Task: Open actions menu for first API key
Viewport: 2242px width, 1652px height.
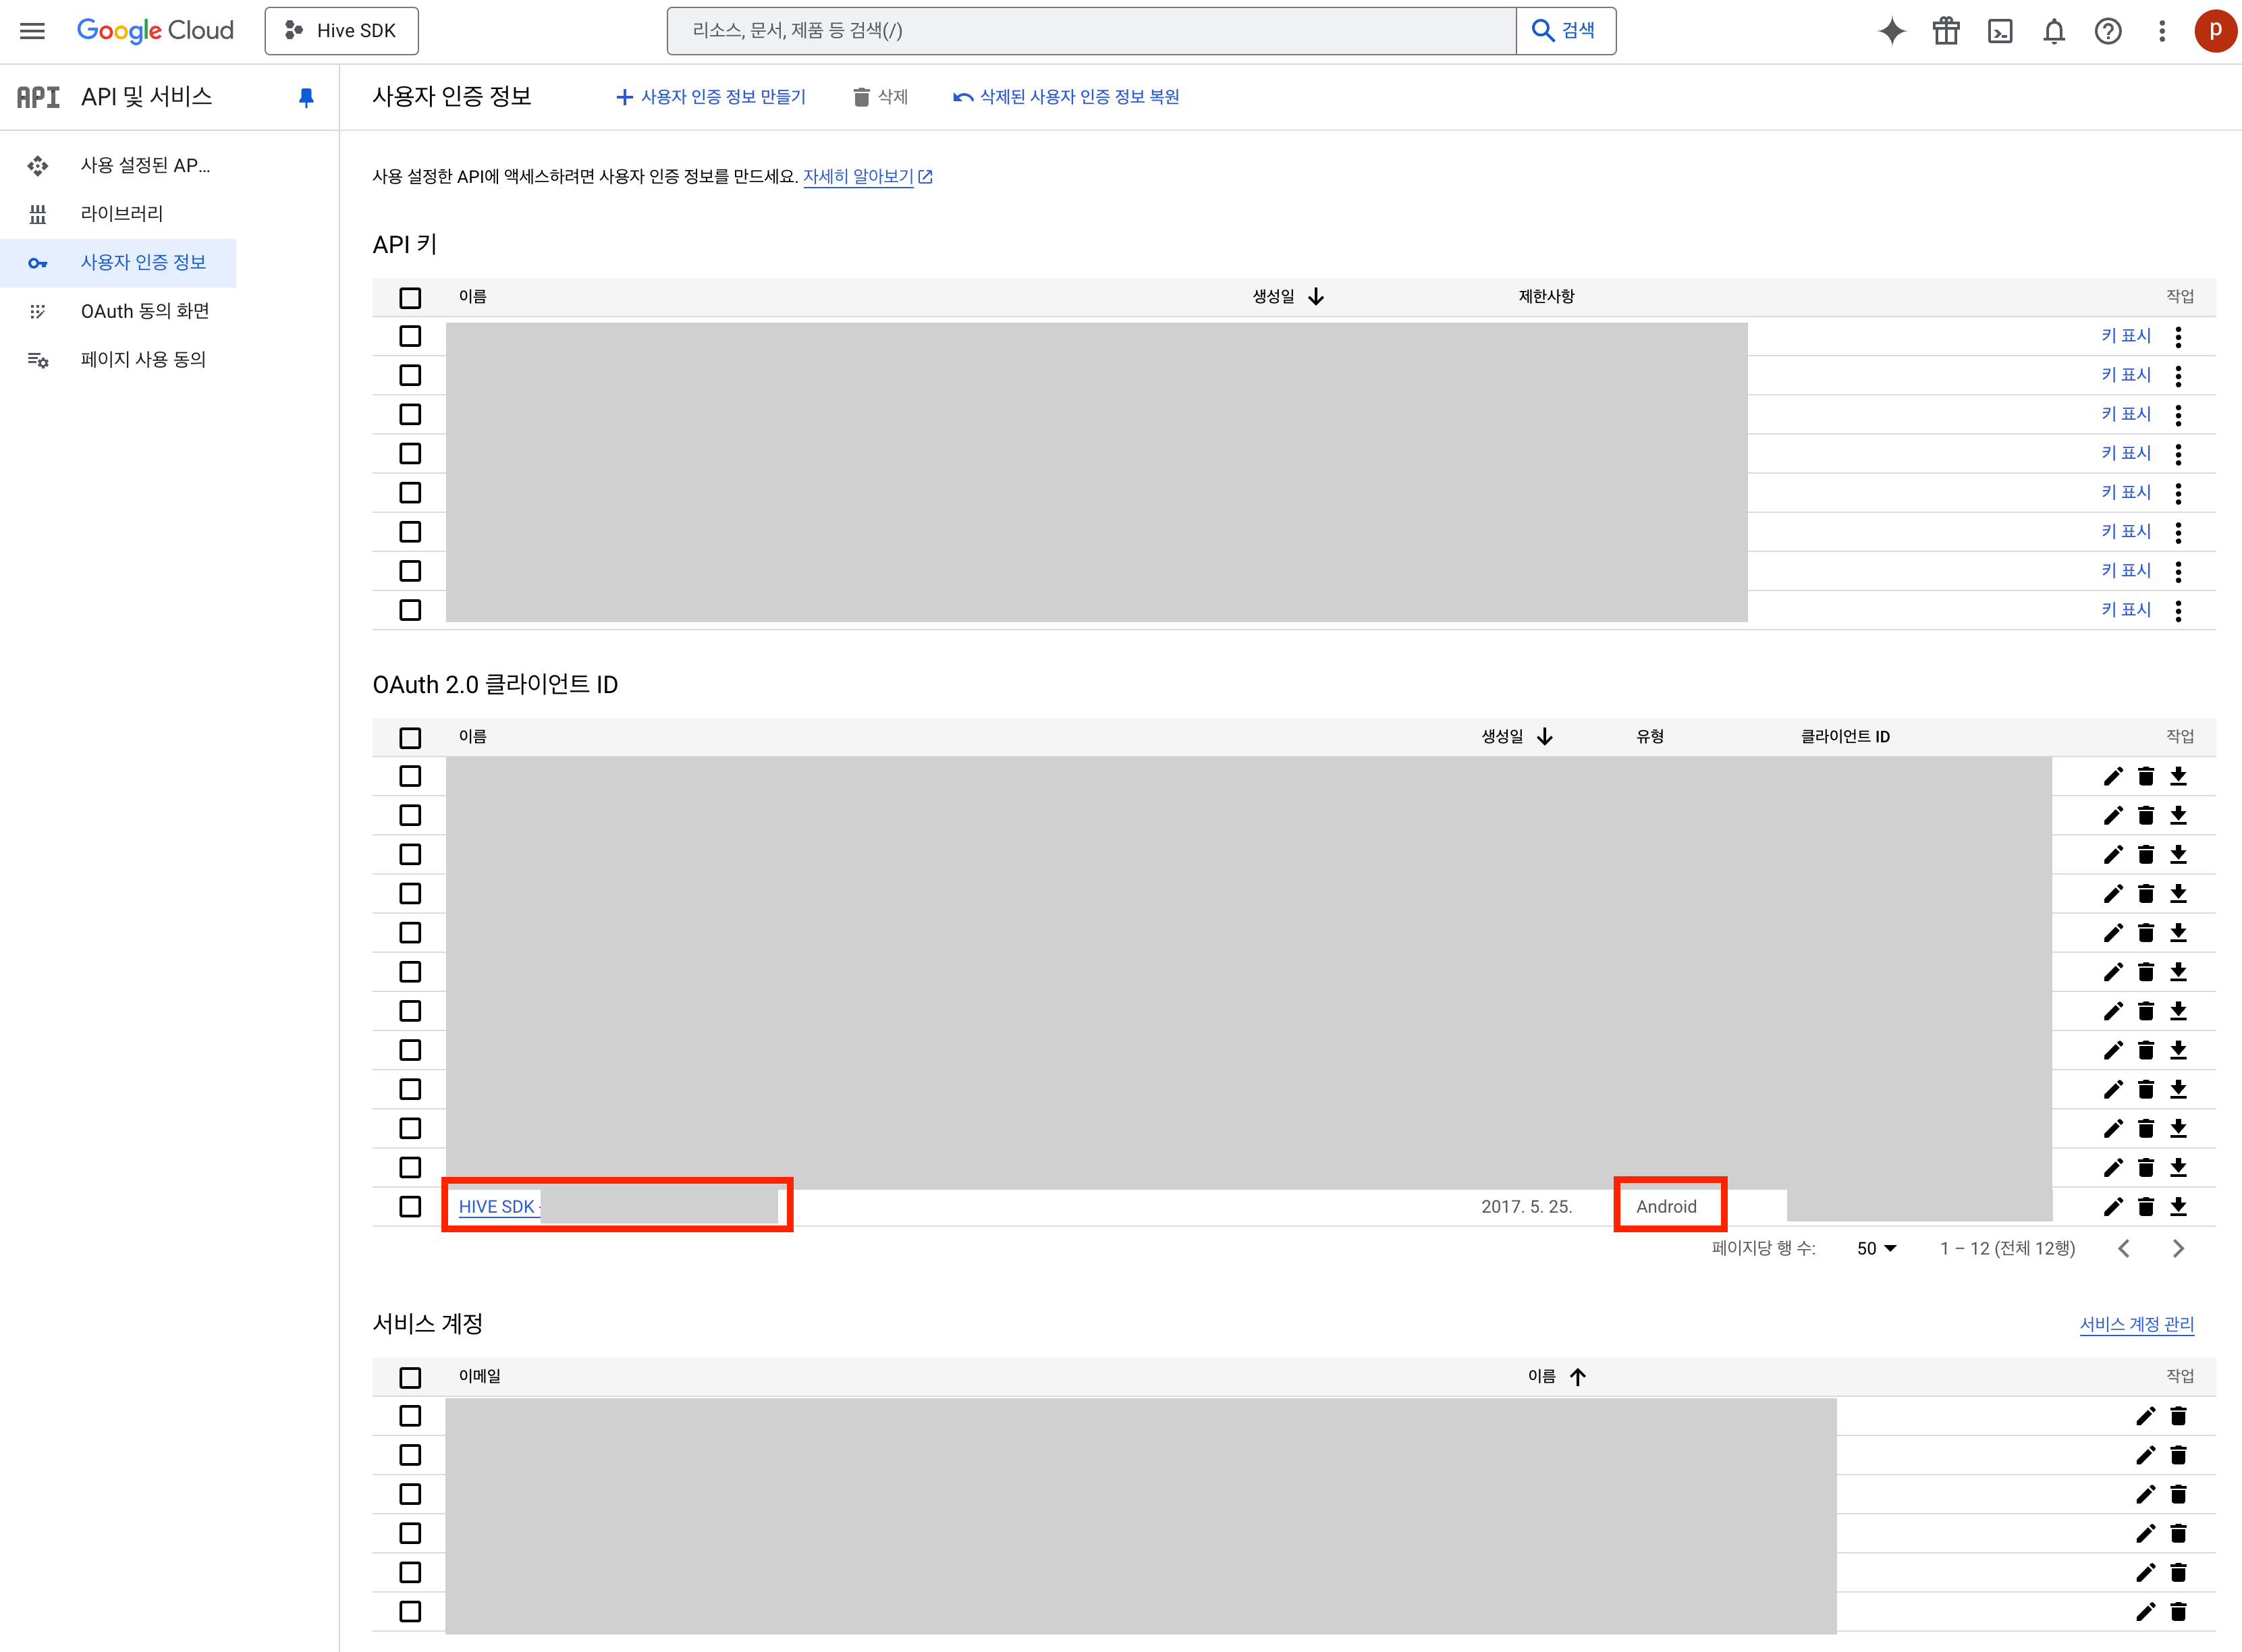Action: point(2178,336)
